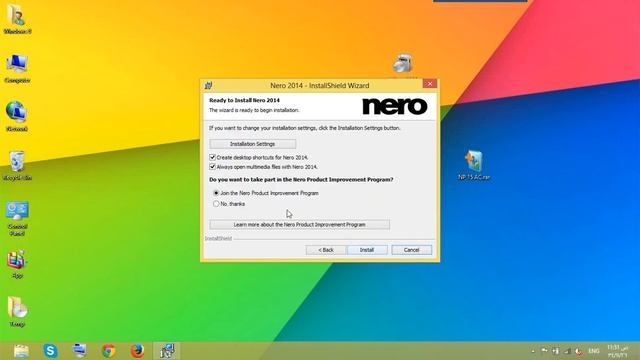Uncheck Always open multimedia files with Nero
Screen dimensions: 640x360
212,167
